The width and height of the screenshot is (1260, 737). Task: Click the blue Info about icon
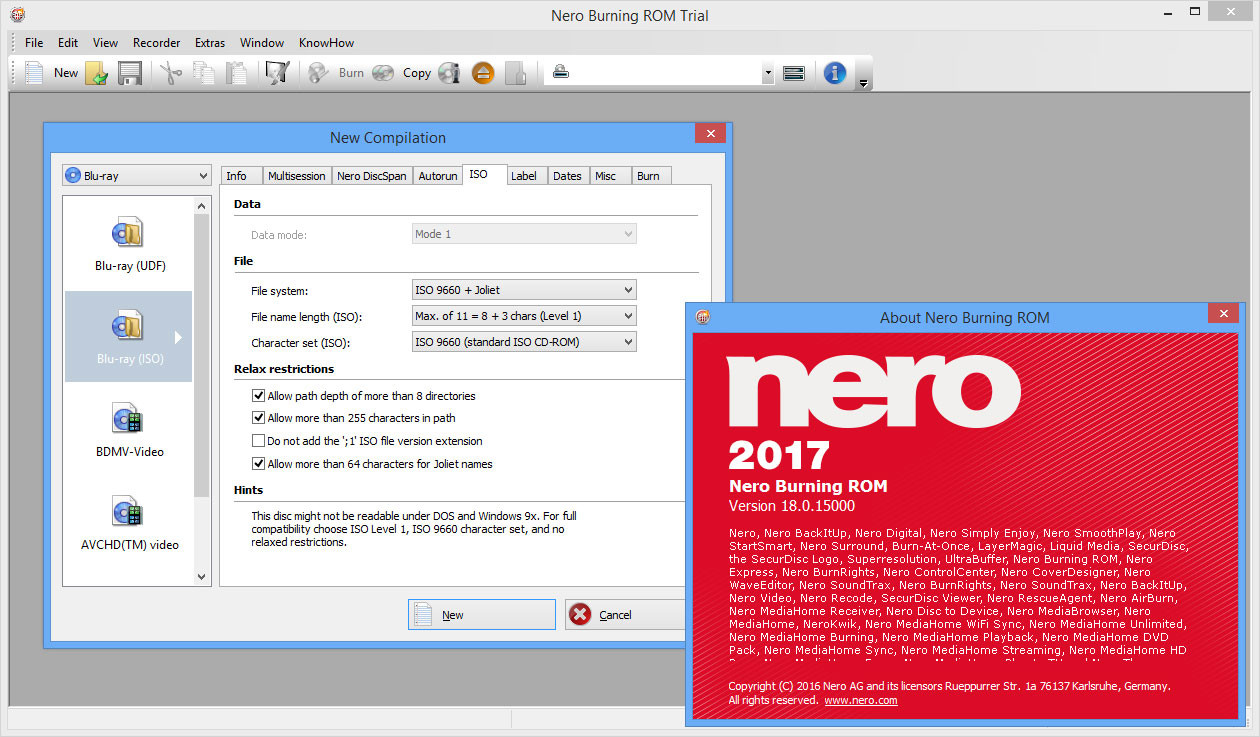point(835,73)
